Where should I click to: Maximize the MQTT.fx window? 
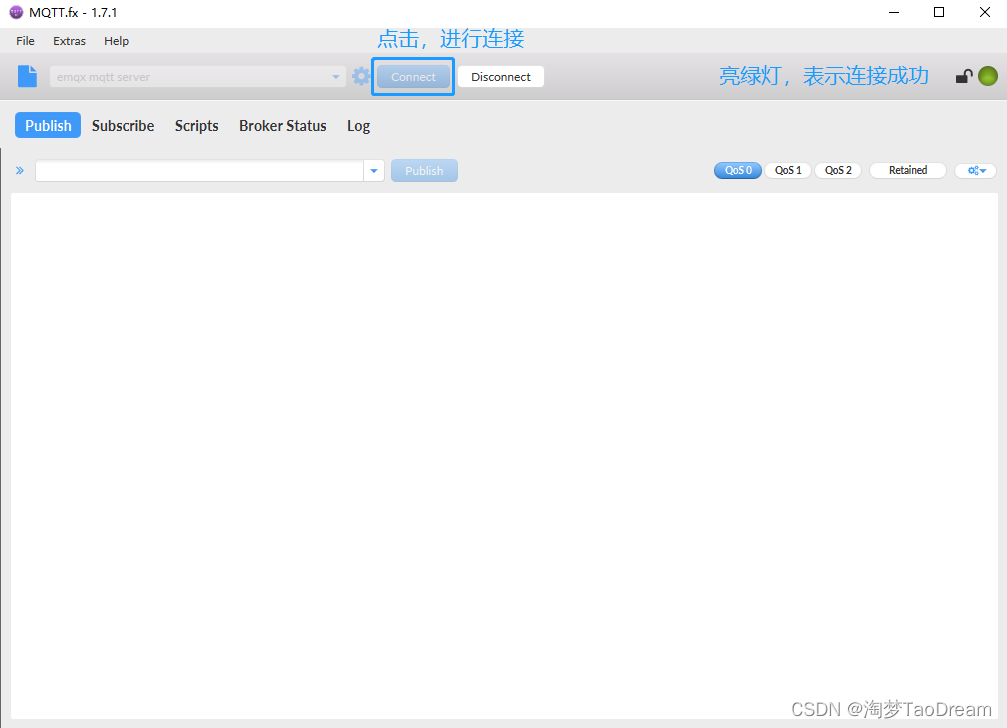click(x=939, y=13)
